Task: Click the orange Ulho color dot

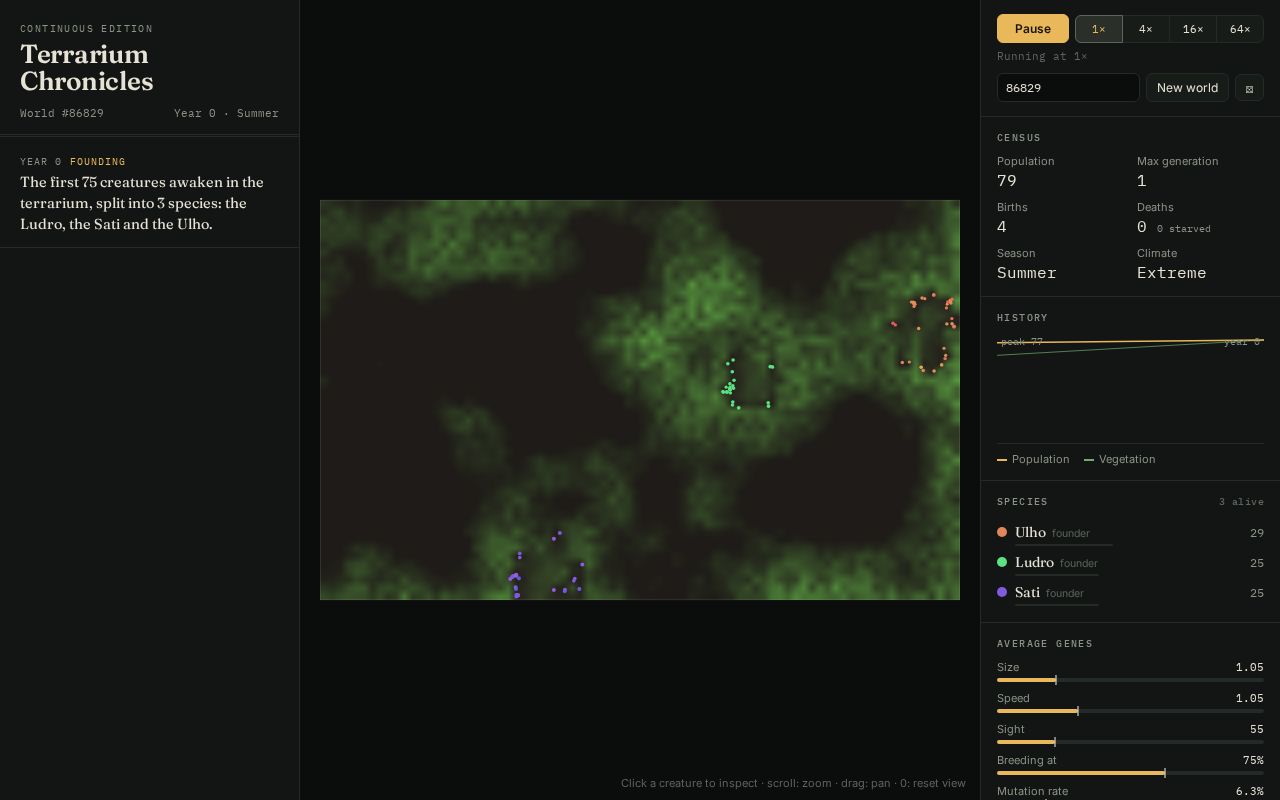Action: (1002, 532)
